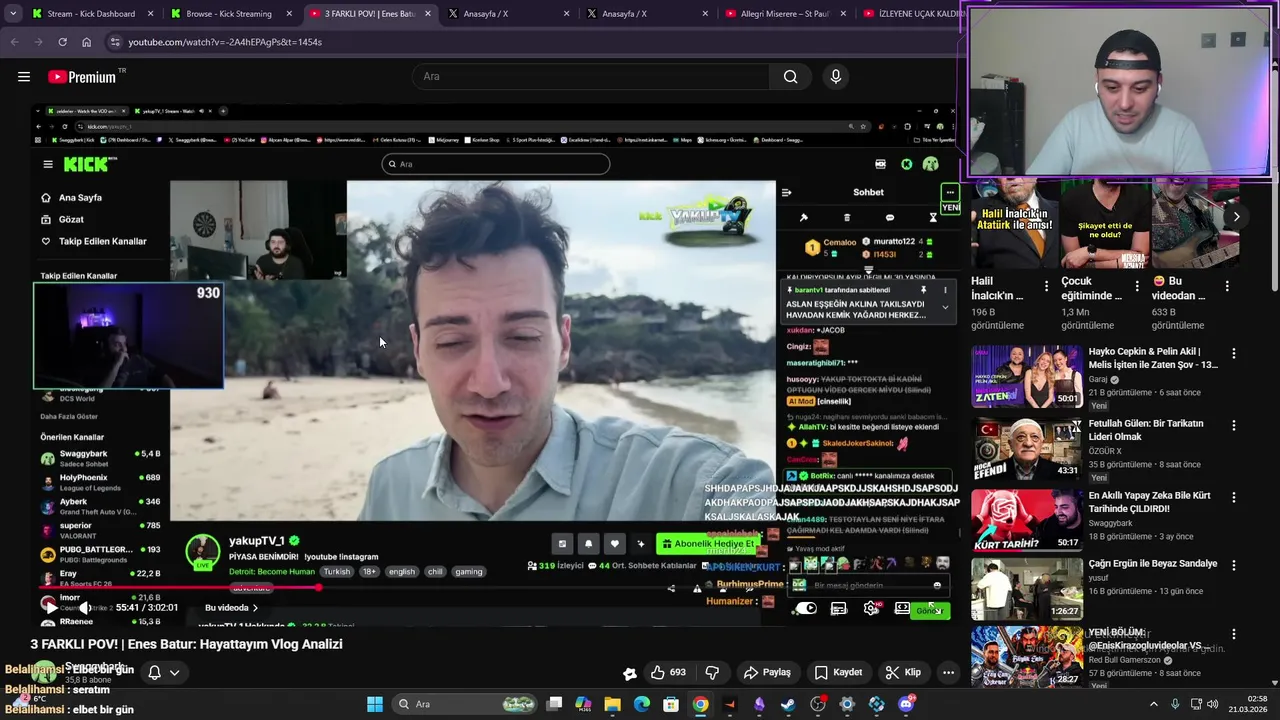Toggle subtitles in the video player

839,608
